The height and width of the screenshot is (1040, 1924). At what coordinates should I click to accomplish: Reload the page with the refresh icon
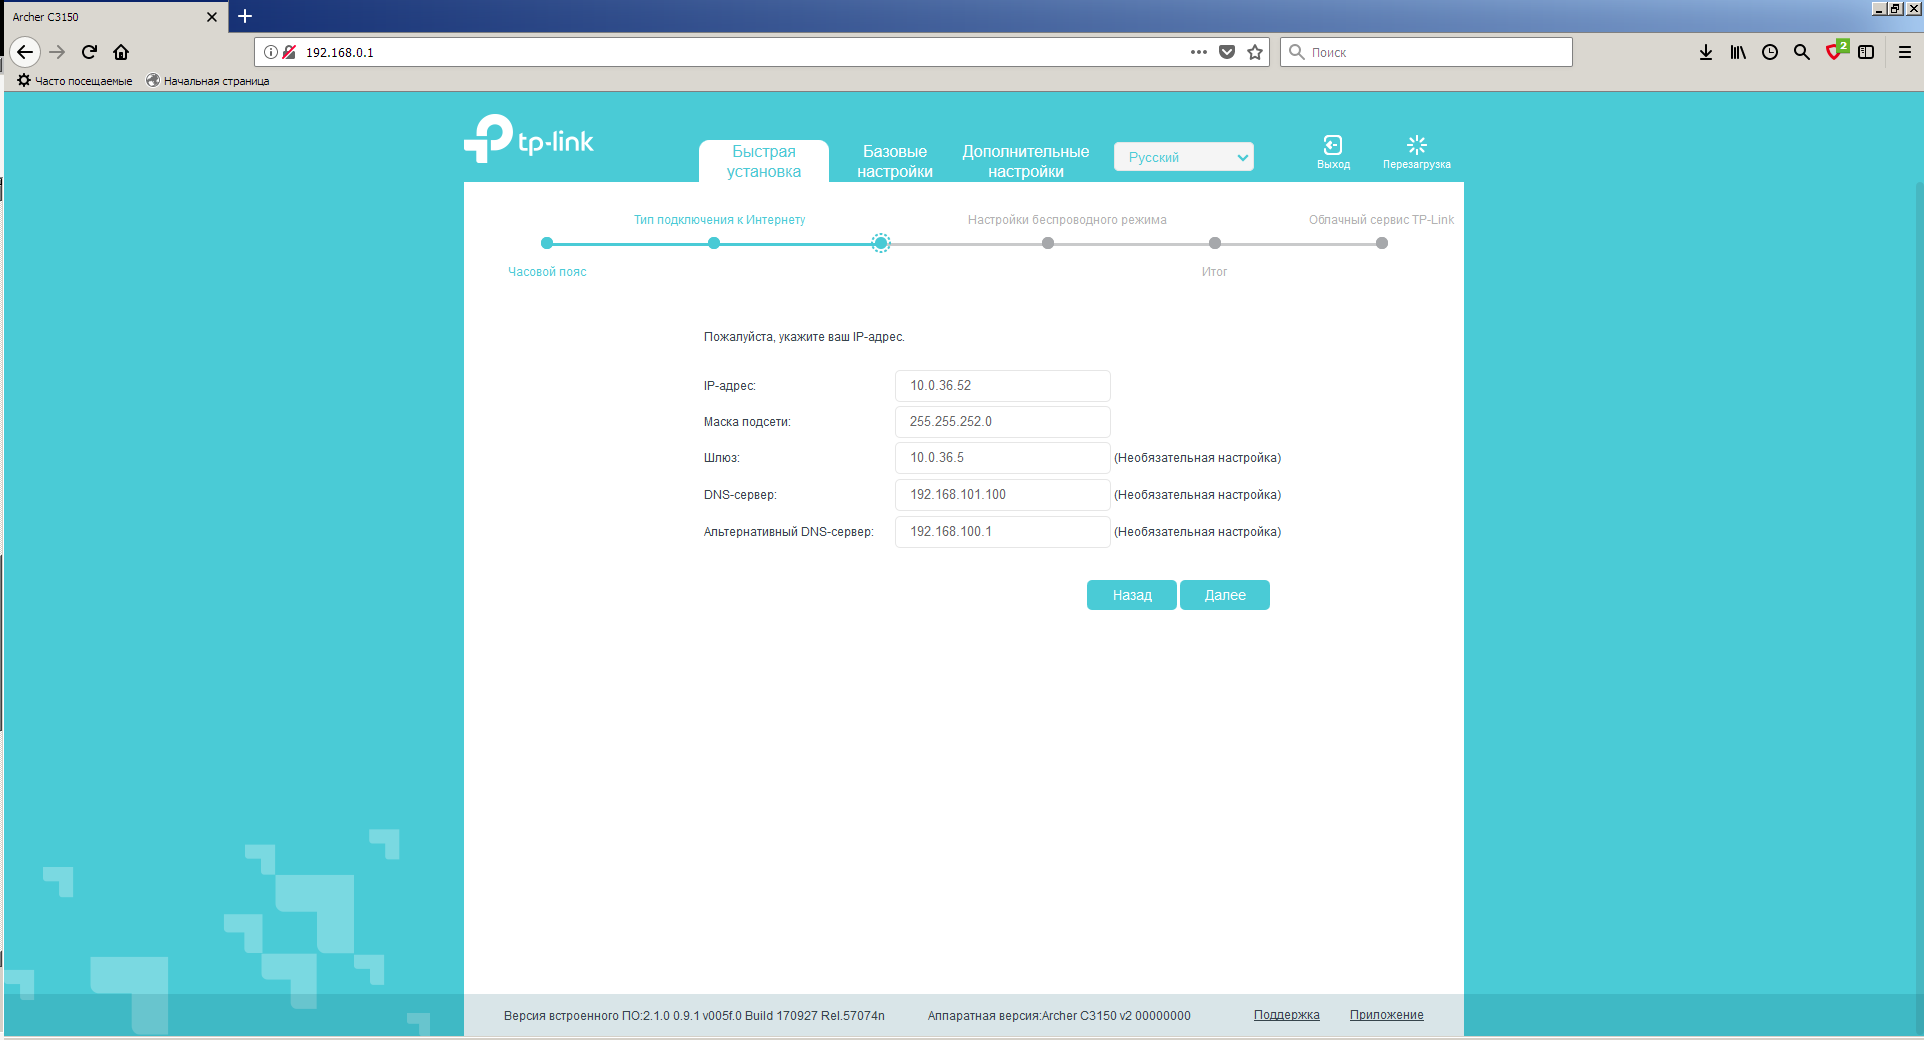pyautogui.click(x=89, y=52)
